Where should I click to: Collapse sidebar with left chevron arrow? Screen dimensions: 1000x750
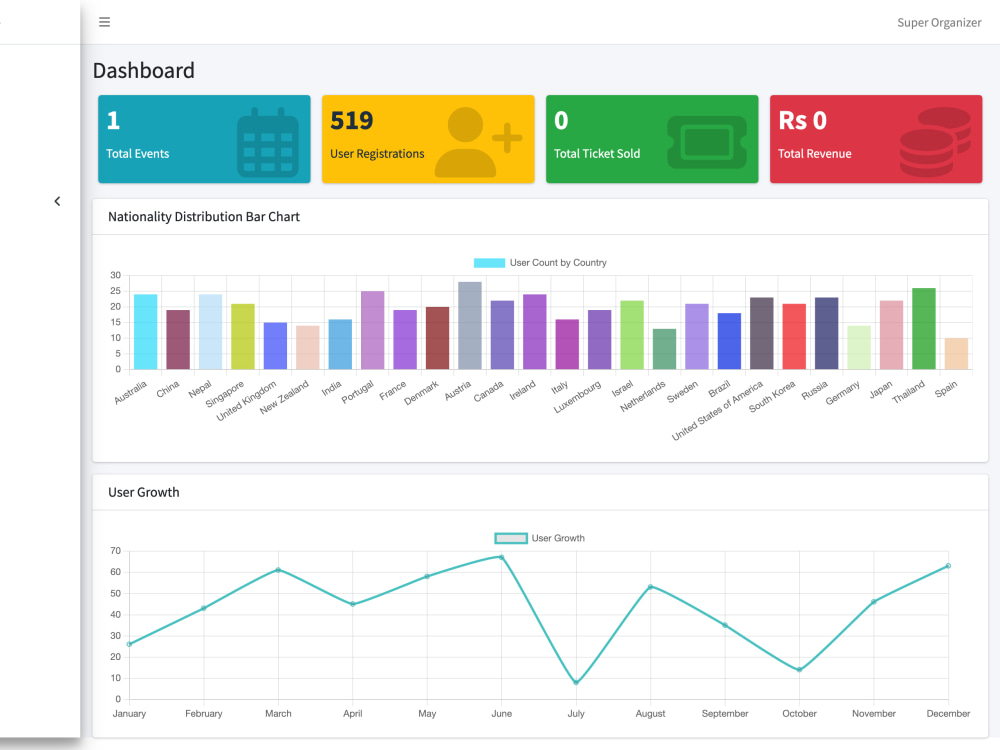point(57,202)
